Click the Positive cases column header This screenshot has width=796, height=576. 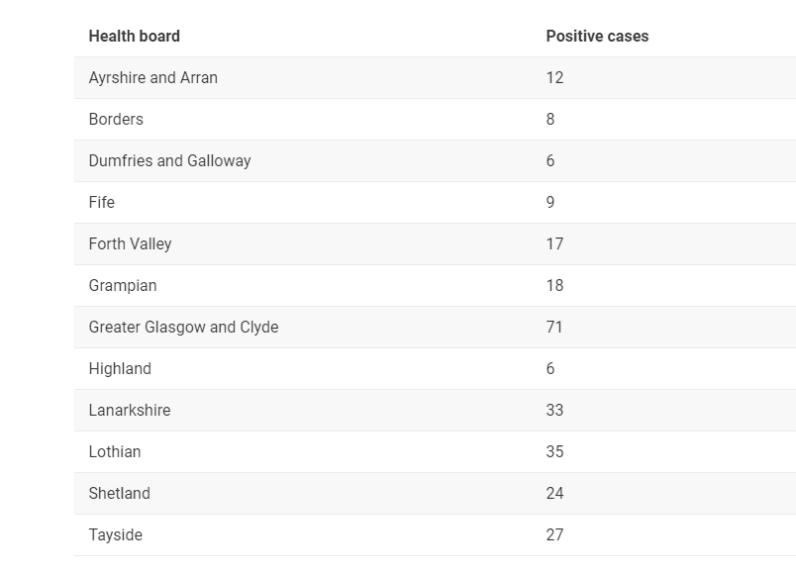(597, 36)
